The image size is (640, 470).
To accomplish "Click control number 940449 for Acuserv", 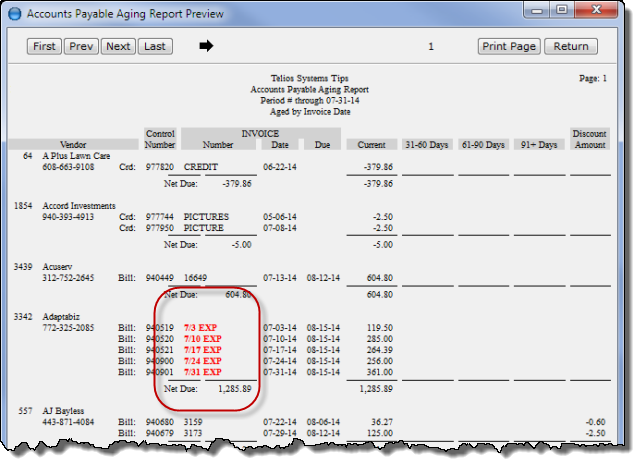I will 161,275.
